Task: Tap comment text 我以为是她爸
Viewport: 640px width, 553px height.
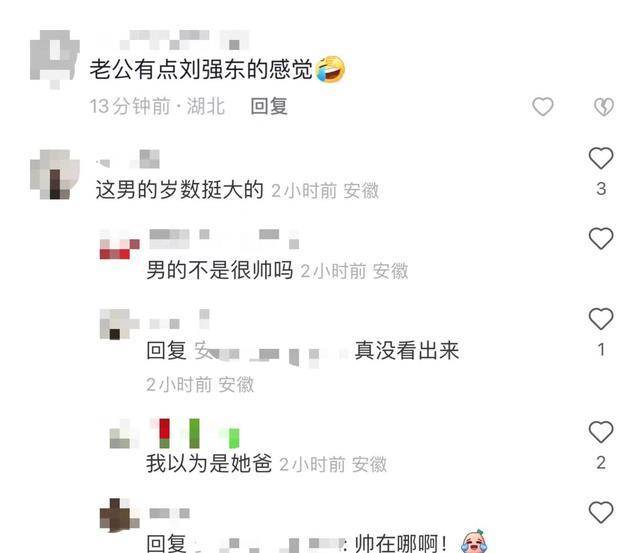Action: click(209, 464)
